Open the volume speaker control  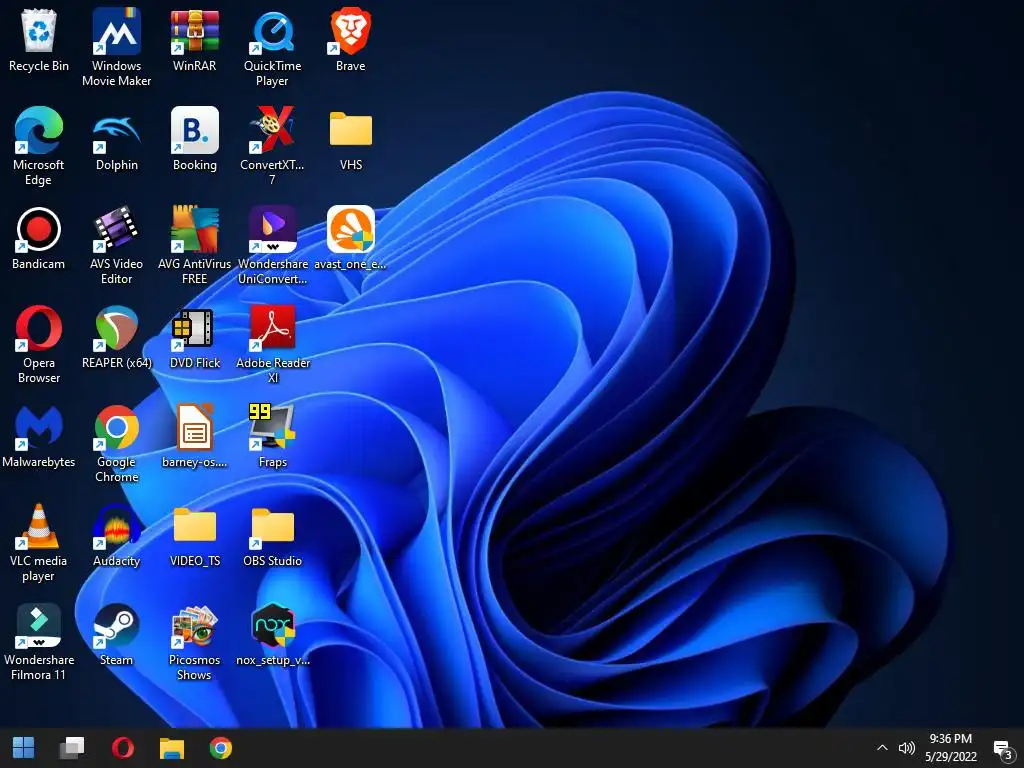[x=906, y=748]
